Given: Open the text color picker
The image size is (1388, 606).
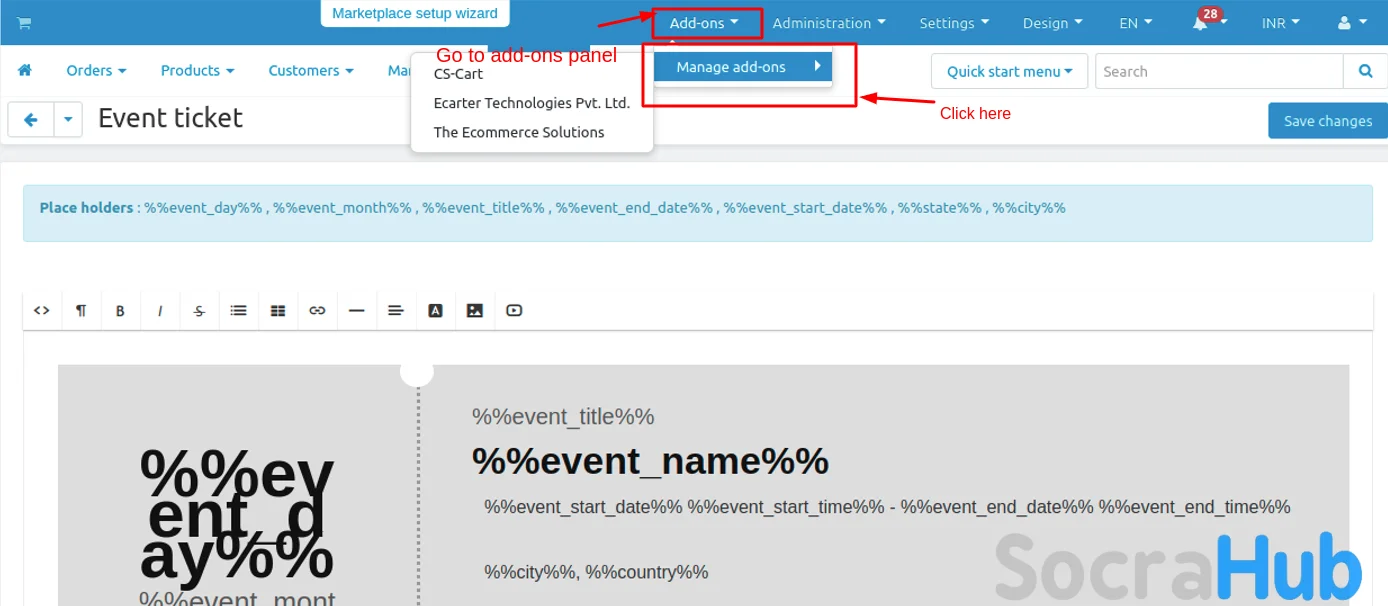Looking at the screenshot, I should pos(435,311).
